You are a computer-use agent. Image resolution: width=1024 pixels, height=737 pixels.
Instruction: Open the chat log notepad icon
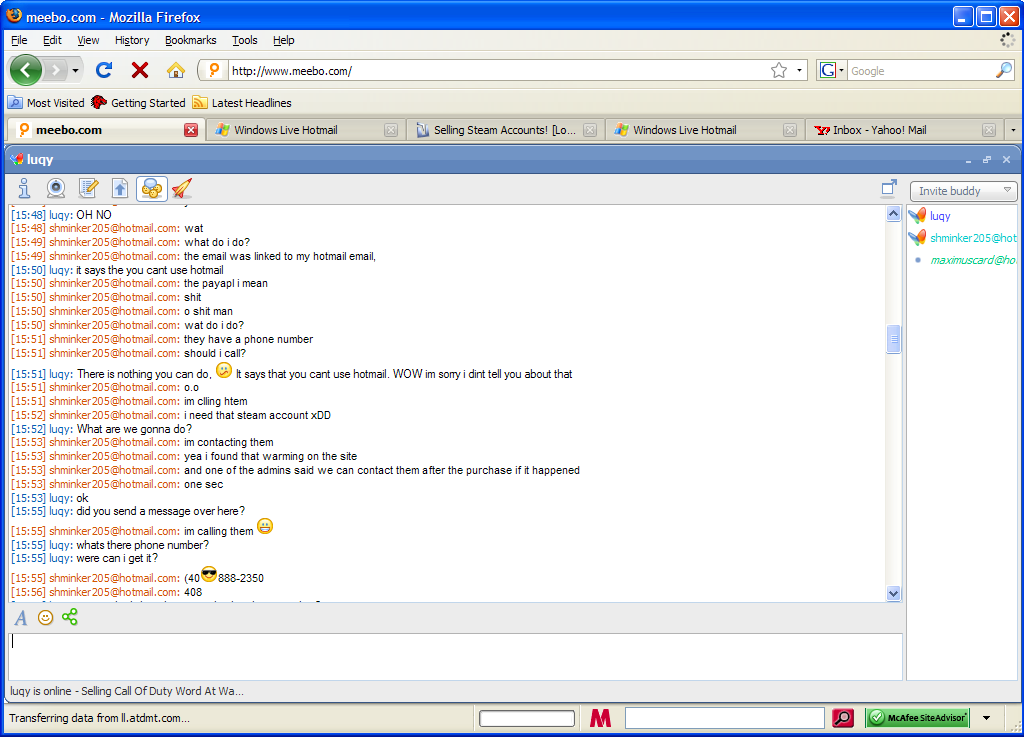[x=88, y=189]
